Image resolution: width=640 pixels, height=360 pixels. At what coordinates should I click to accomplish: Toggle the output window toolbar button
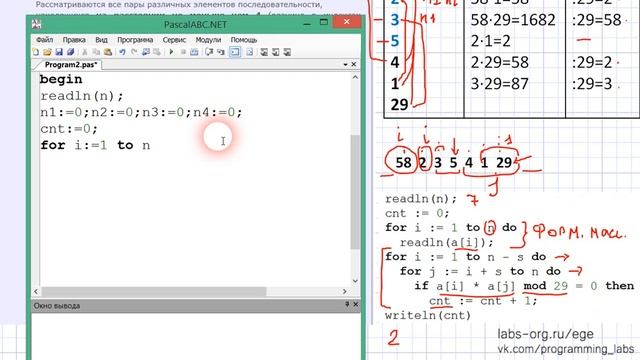coord(235,52)
